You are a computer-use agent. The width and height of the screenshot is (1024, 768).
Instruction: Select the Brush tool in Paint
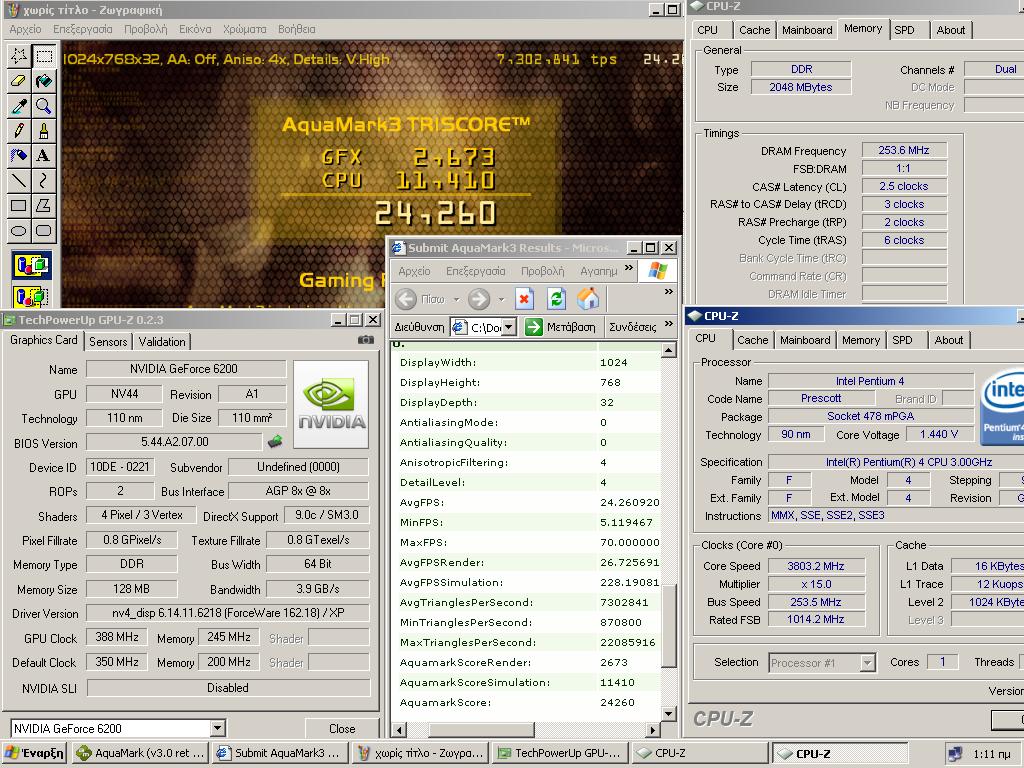(44, 131)
